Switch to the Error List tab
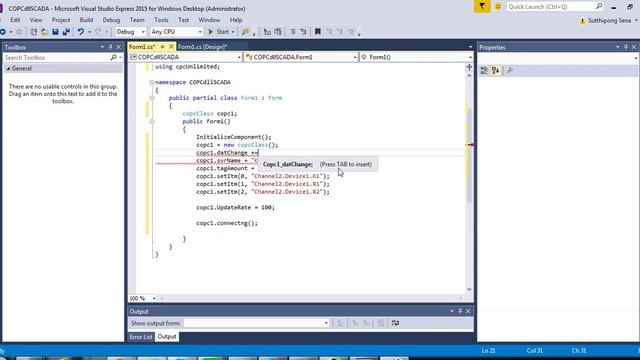This screenshot has height=360, width=640. pos(141,337)
